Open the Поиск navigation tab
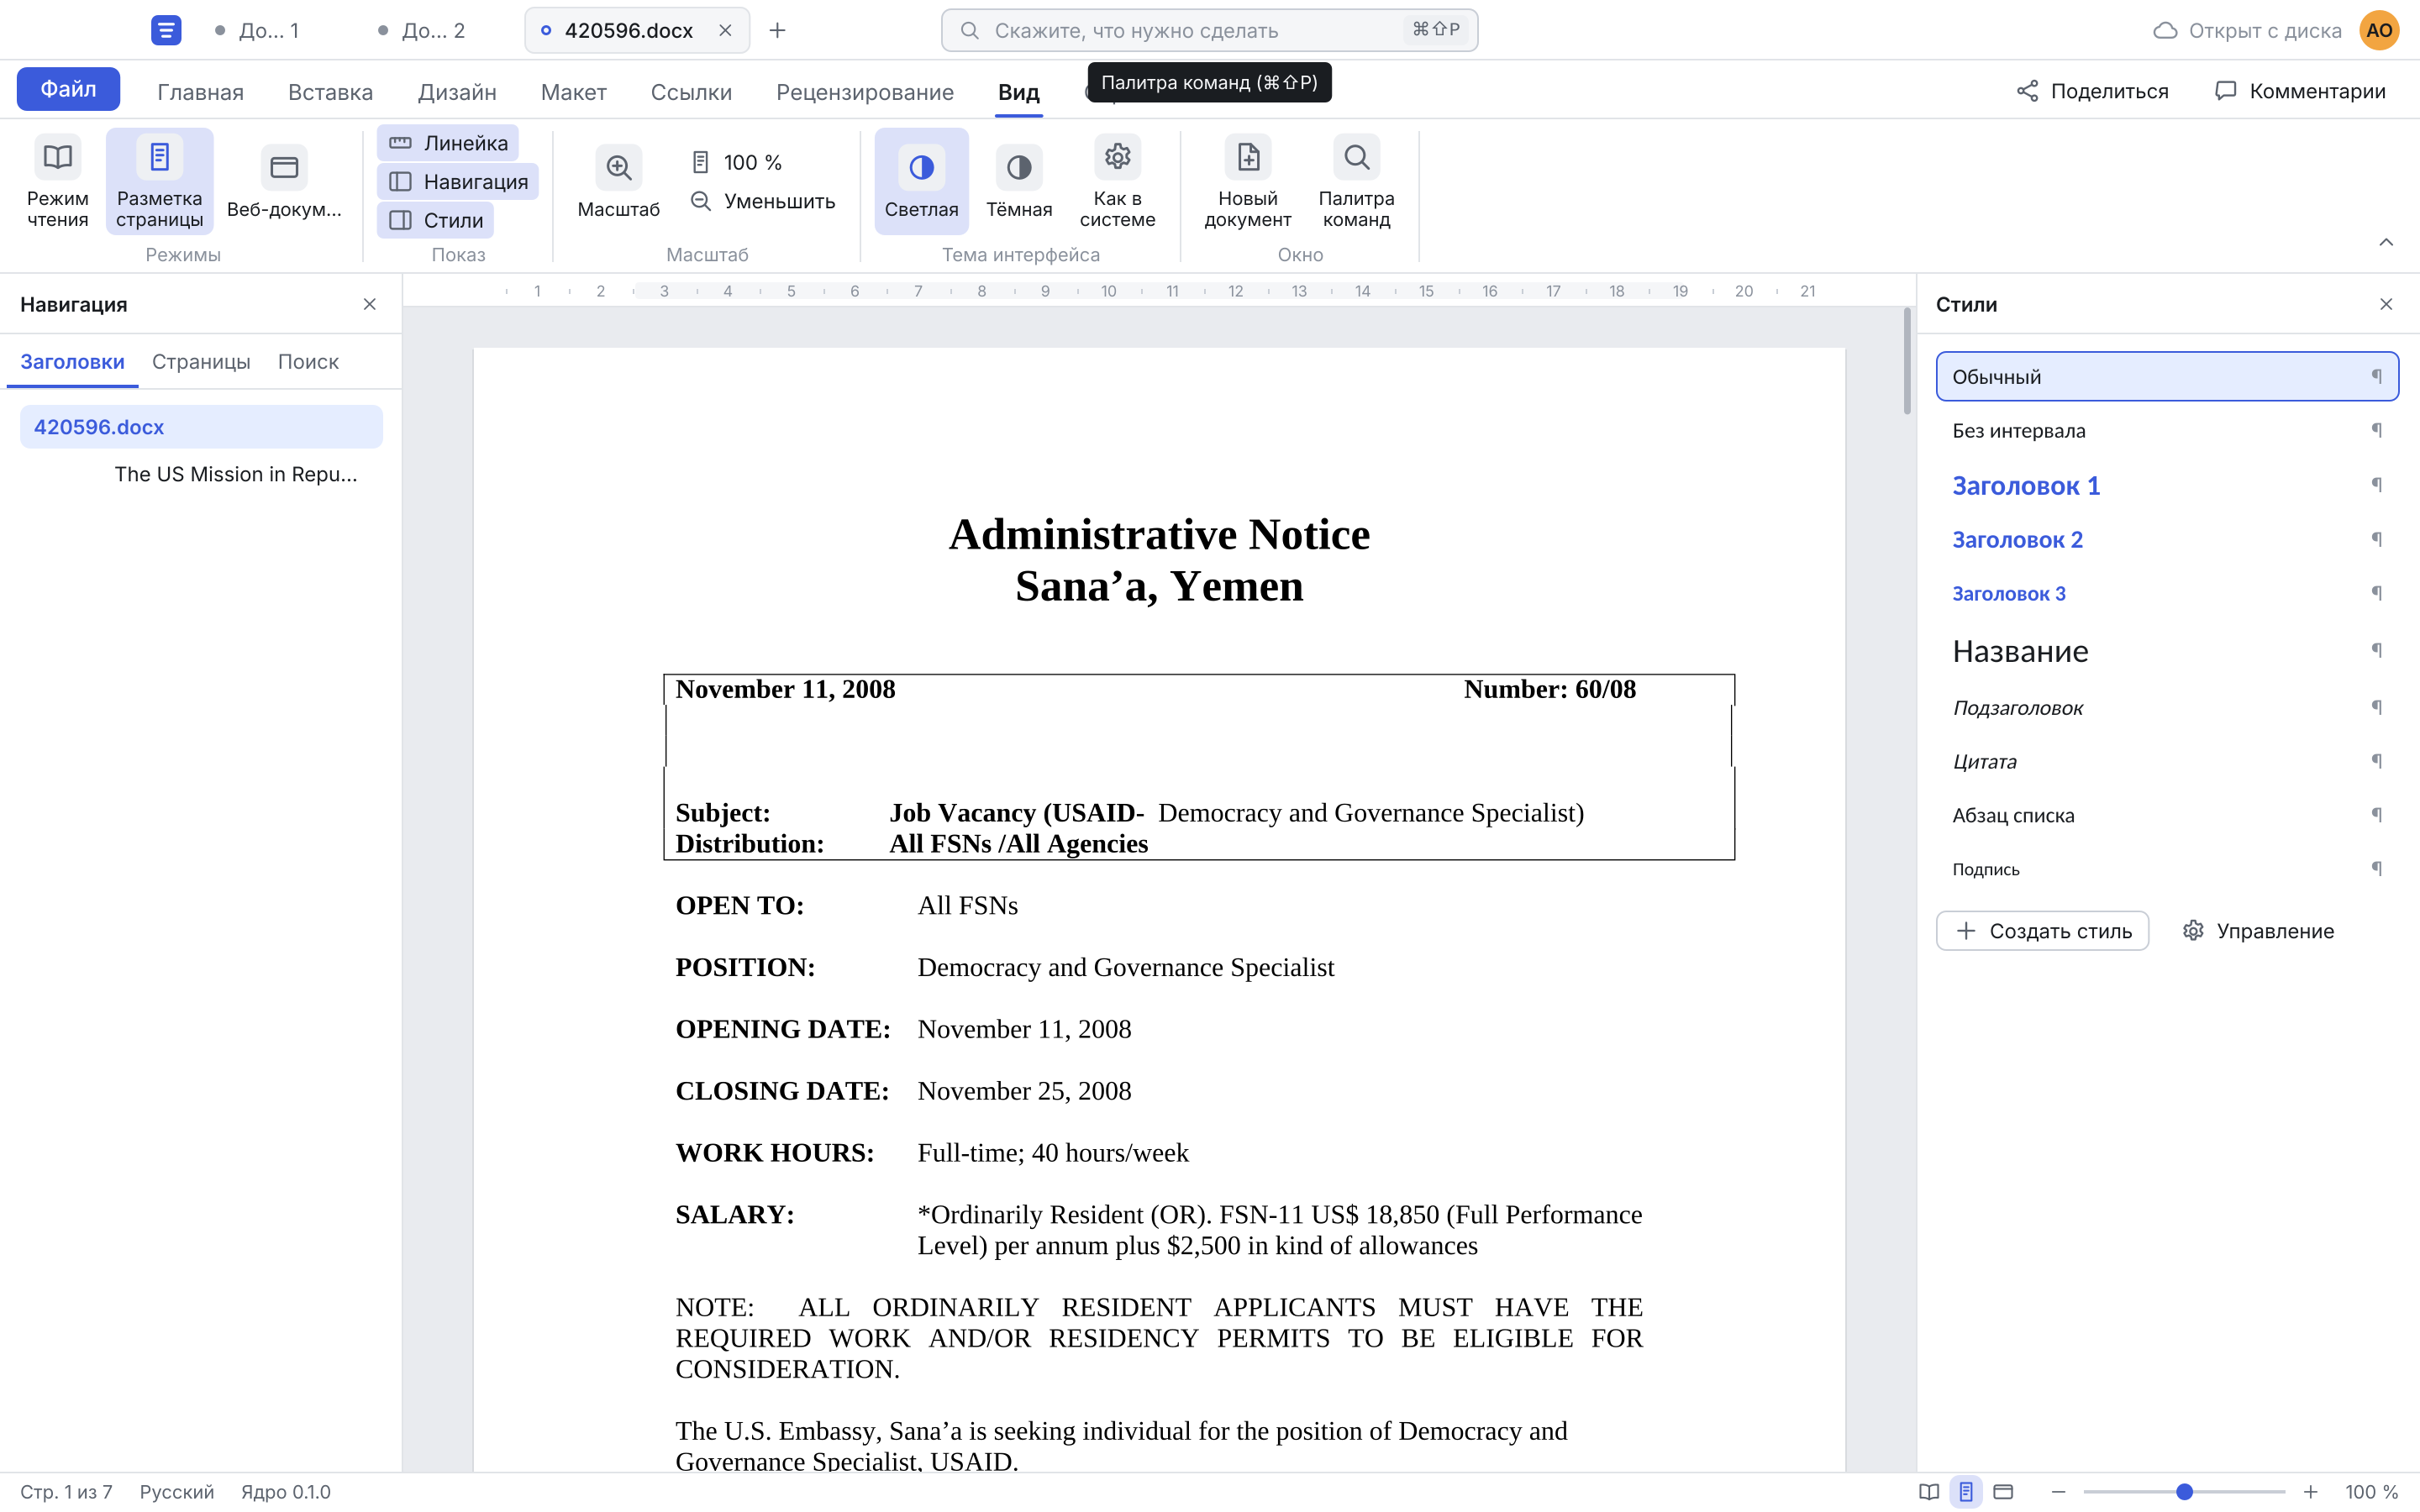 pos(308,361)
